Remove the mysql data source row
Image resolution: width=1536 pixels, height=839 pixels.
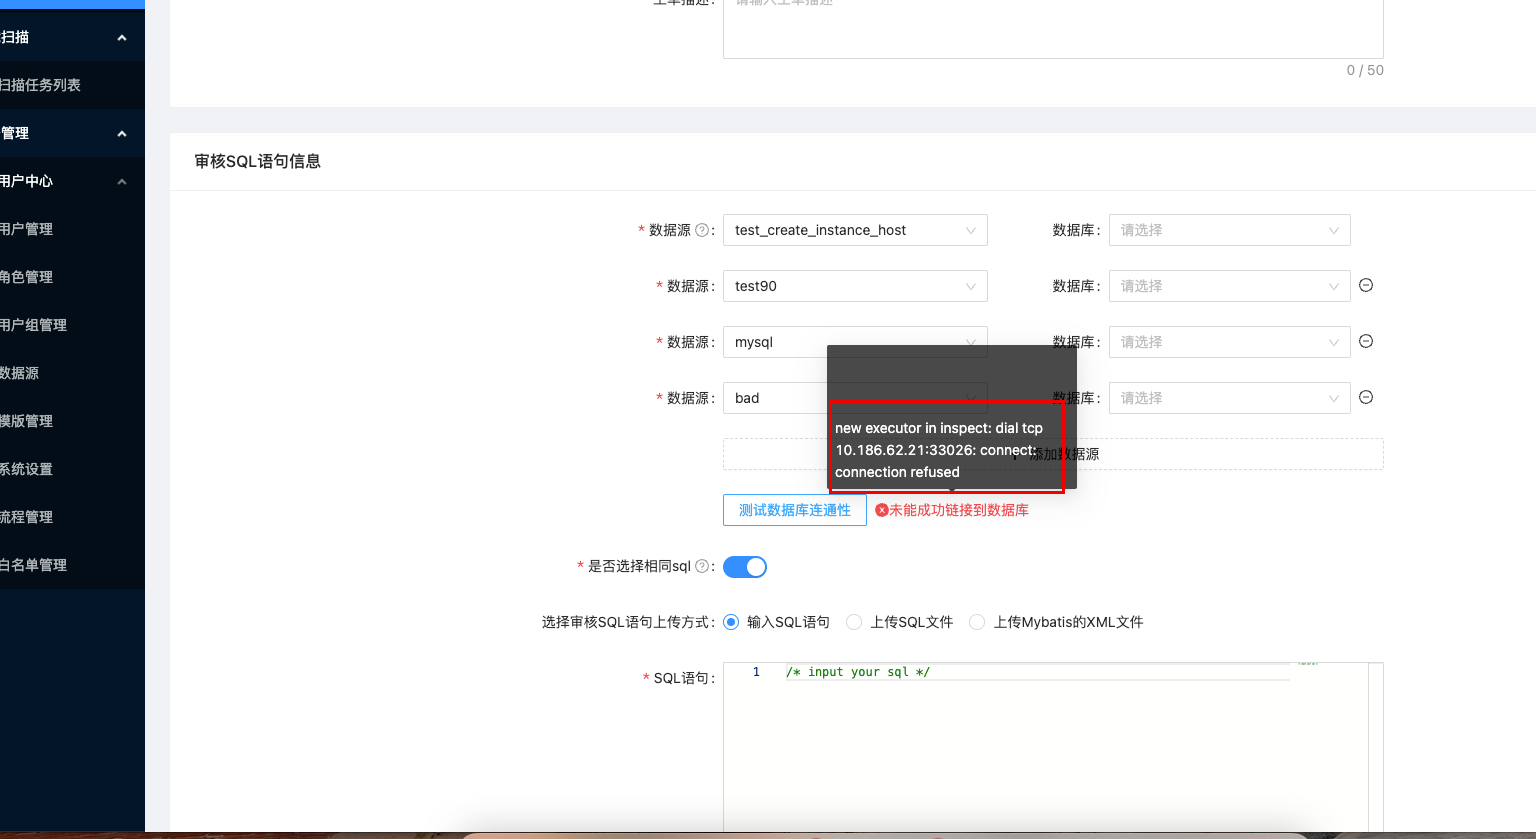pos(1366,341)
